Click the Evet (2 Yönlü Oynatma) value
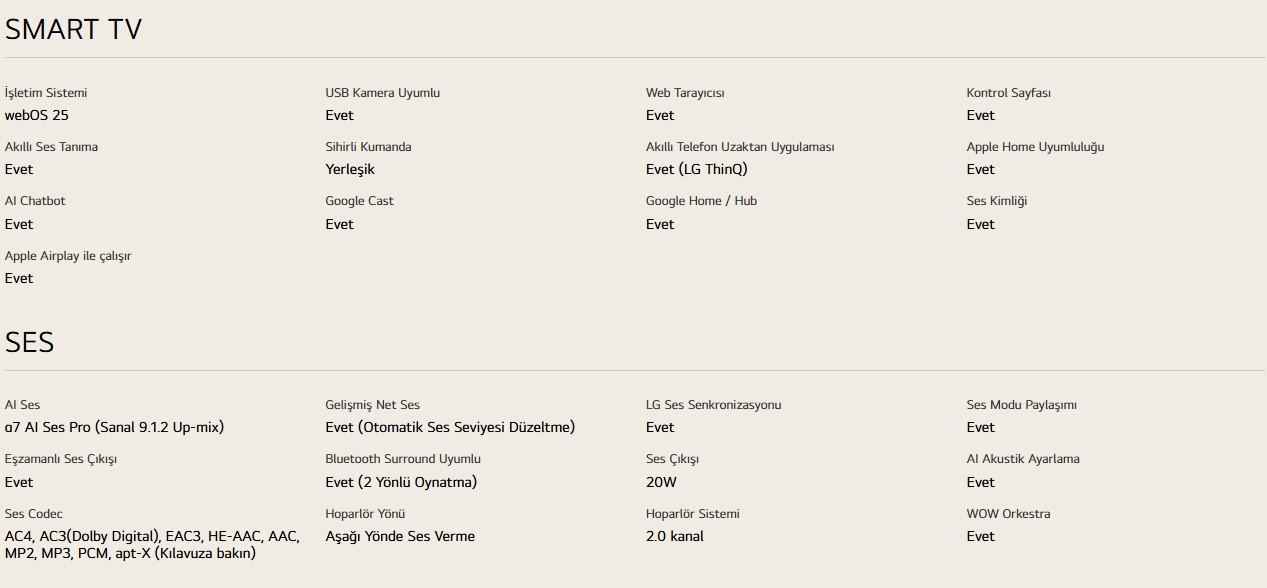This screenshot has height=588, width=1267. tap(401, 482)
